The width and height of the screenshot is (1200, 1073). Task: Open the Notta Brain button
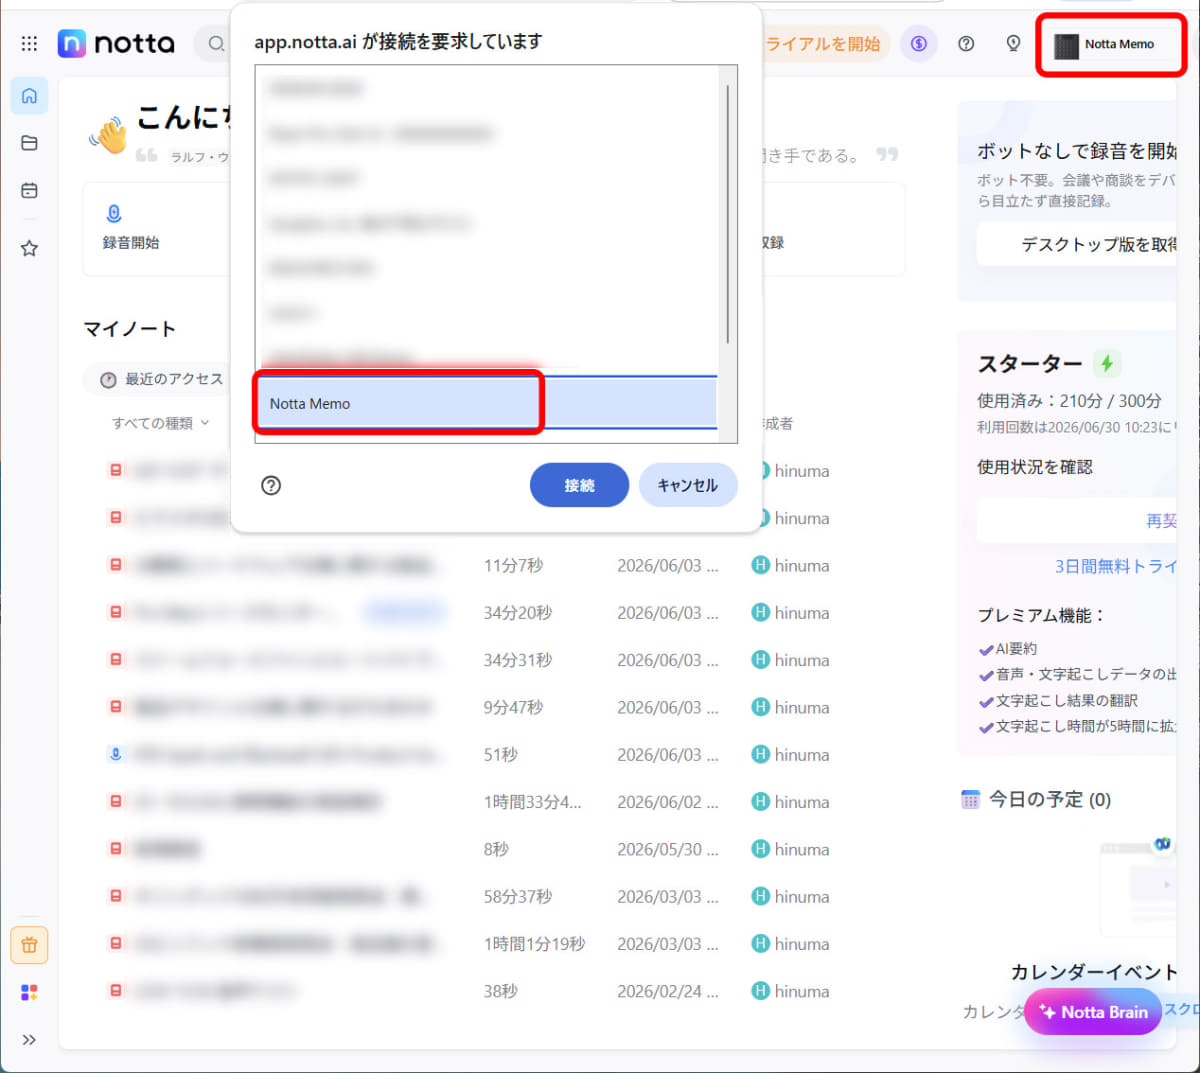click(1092, 1012)
